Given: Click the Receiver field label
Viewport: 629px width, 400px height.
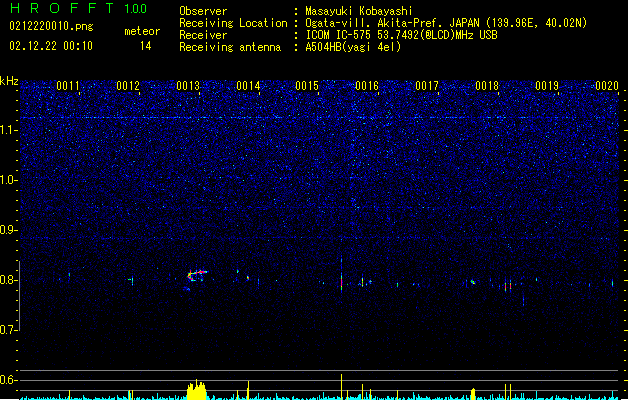Looking at the screenshot, I should (x=203, y=35).
